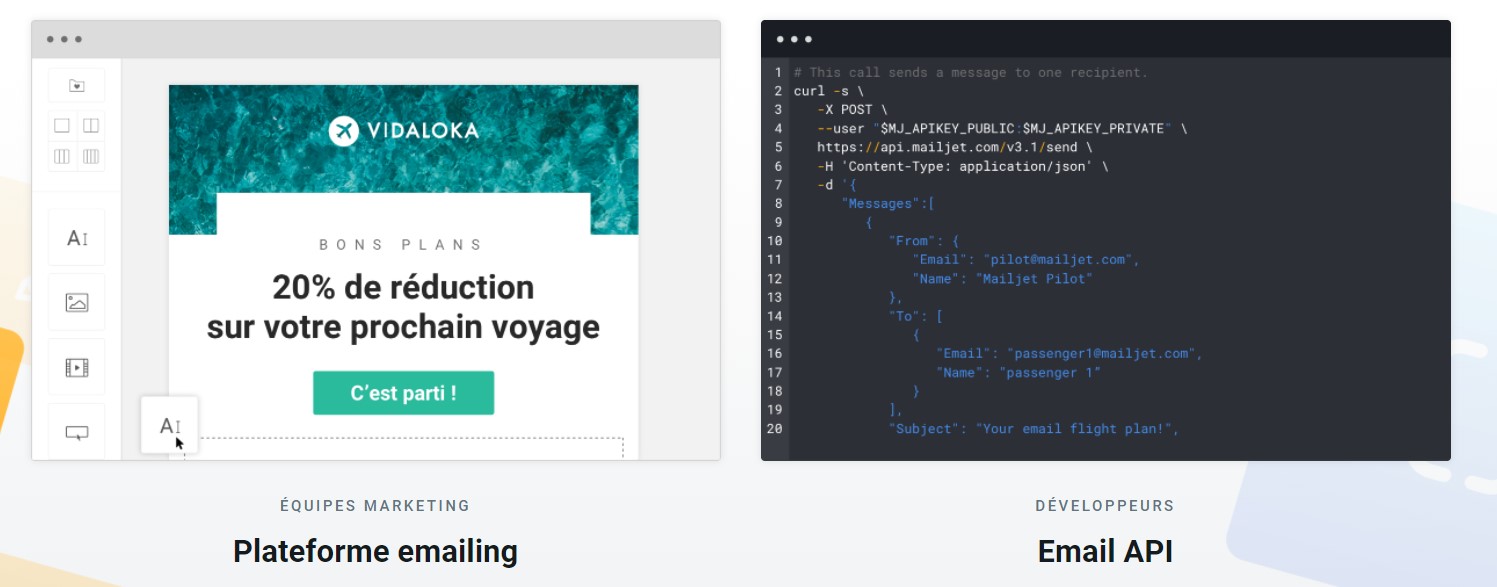Screen dimensions: 1497x587
Task: Click the C'est parti ! button
Action: coord(403,393)
